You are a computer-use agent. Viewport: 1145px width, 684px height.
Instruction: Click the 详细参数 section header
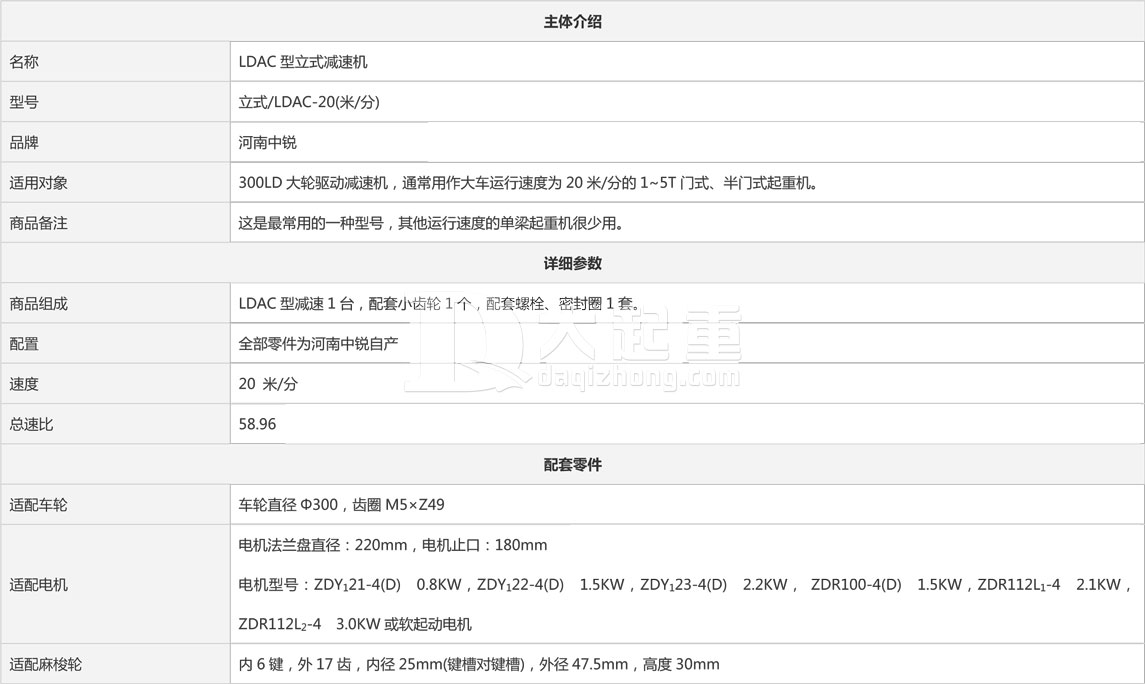click(572, 264)
